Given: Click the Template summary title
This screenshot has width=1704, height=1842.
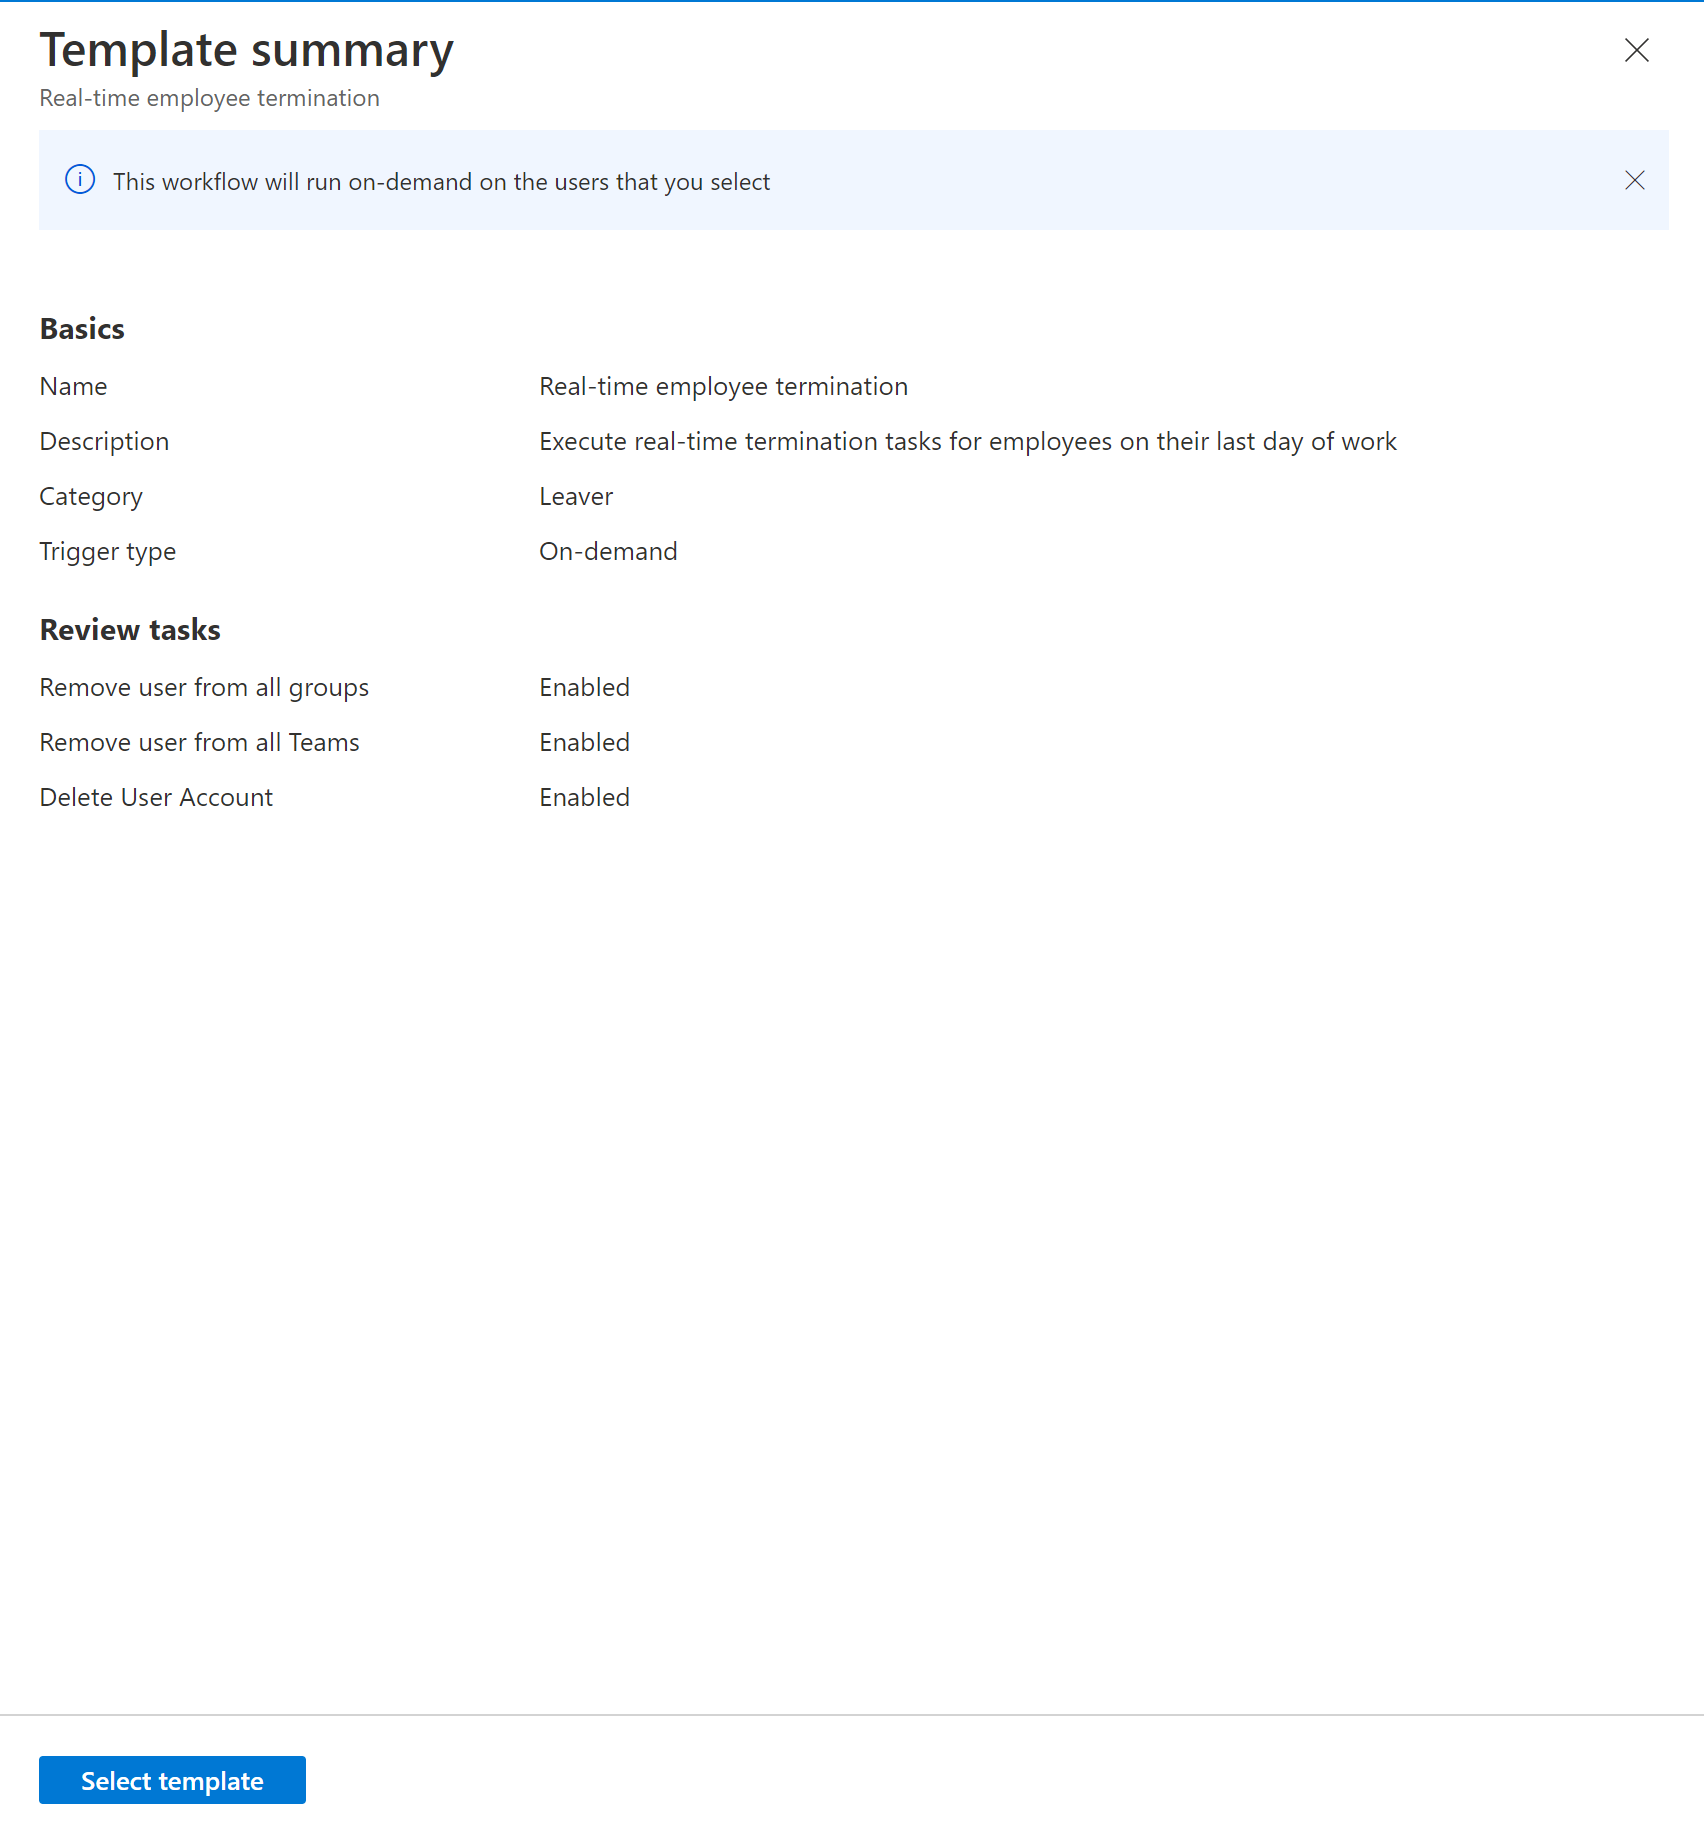Looking at the screenshot, I should tap(246, 48).
